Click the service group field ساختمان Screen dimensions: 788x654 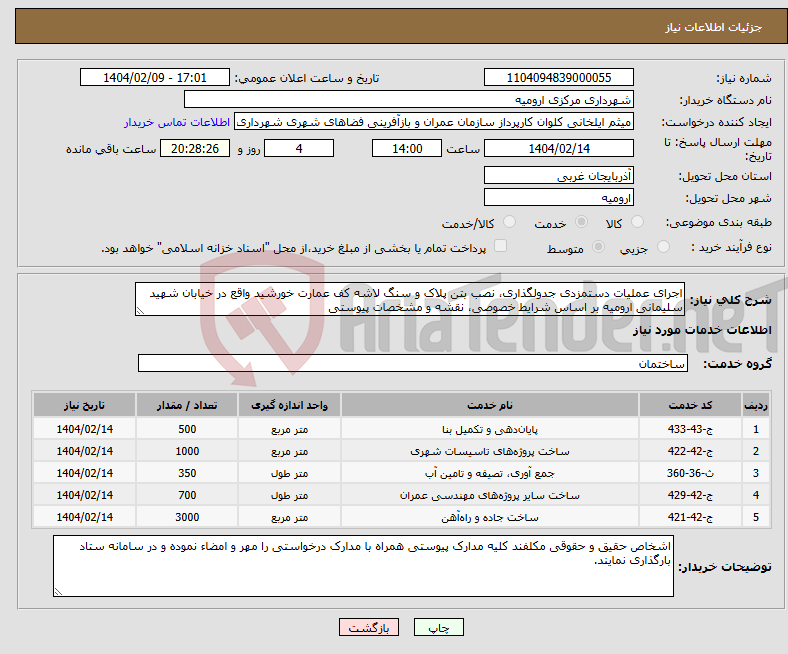(x=413, y=363)
